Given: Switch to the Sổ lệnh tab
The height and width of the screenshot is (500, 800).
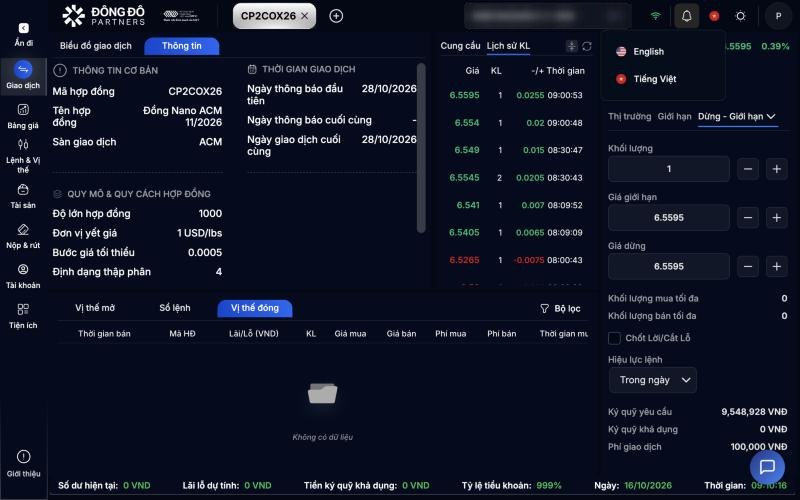Looking at the screenshot, I should click(174, 308).
